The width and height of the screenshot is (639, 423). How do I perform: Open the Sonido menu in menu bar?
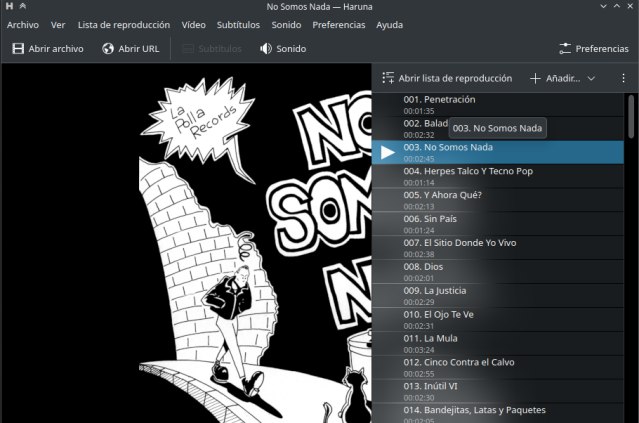point(286,25)
